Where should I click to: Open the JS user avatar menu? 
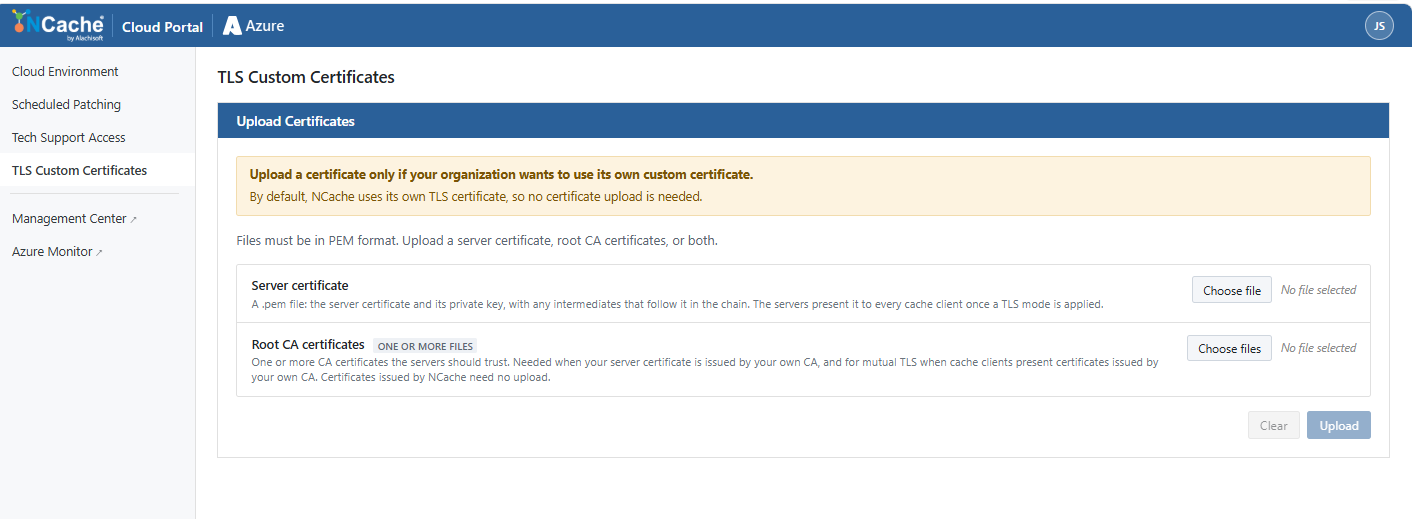point(1379,26)
